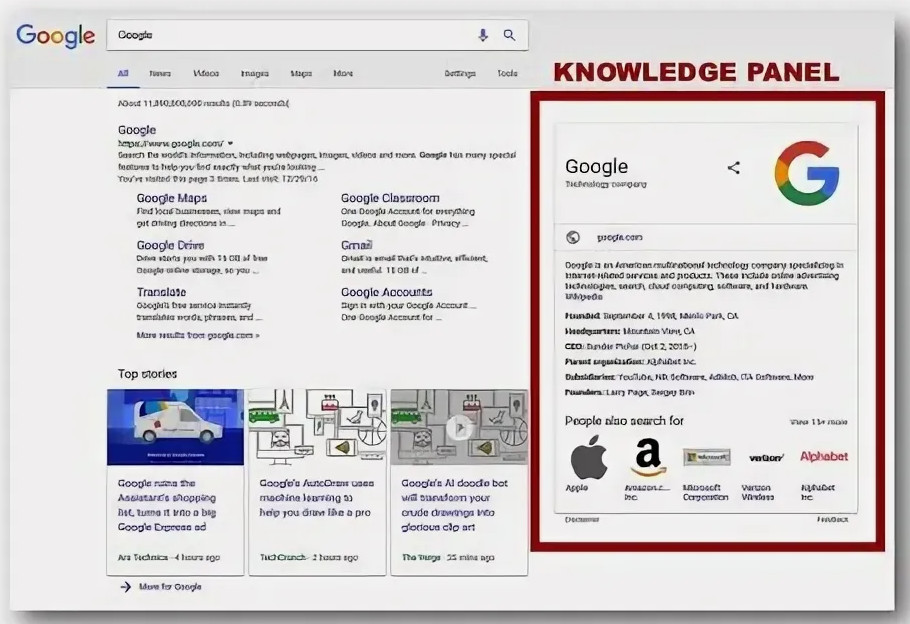Open the Google Accounts sitelink
This screenshot has width=910, height=624.
click(x=387, y=293)
